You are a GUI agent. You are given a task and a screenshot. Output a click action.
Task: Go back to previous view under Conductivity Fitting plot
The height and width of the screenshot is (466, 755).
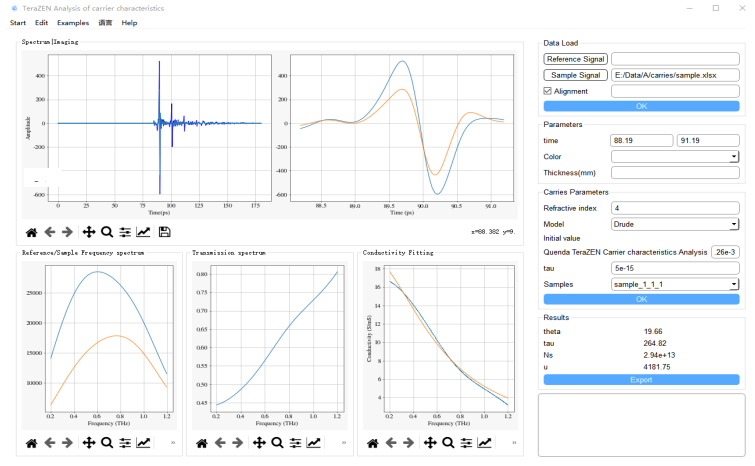coord(390,443)
